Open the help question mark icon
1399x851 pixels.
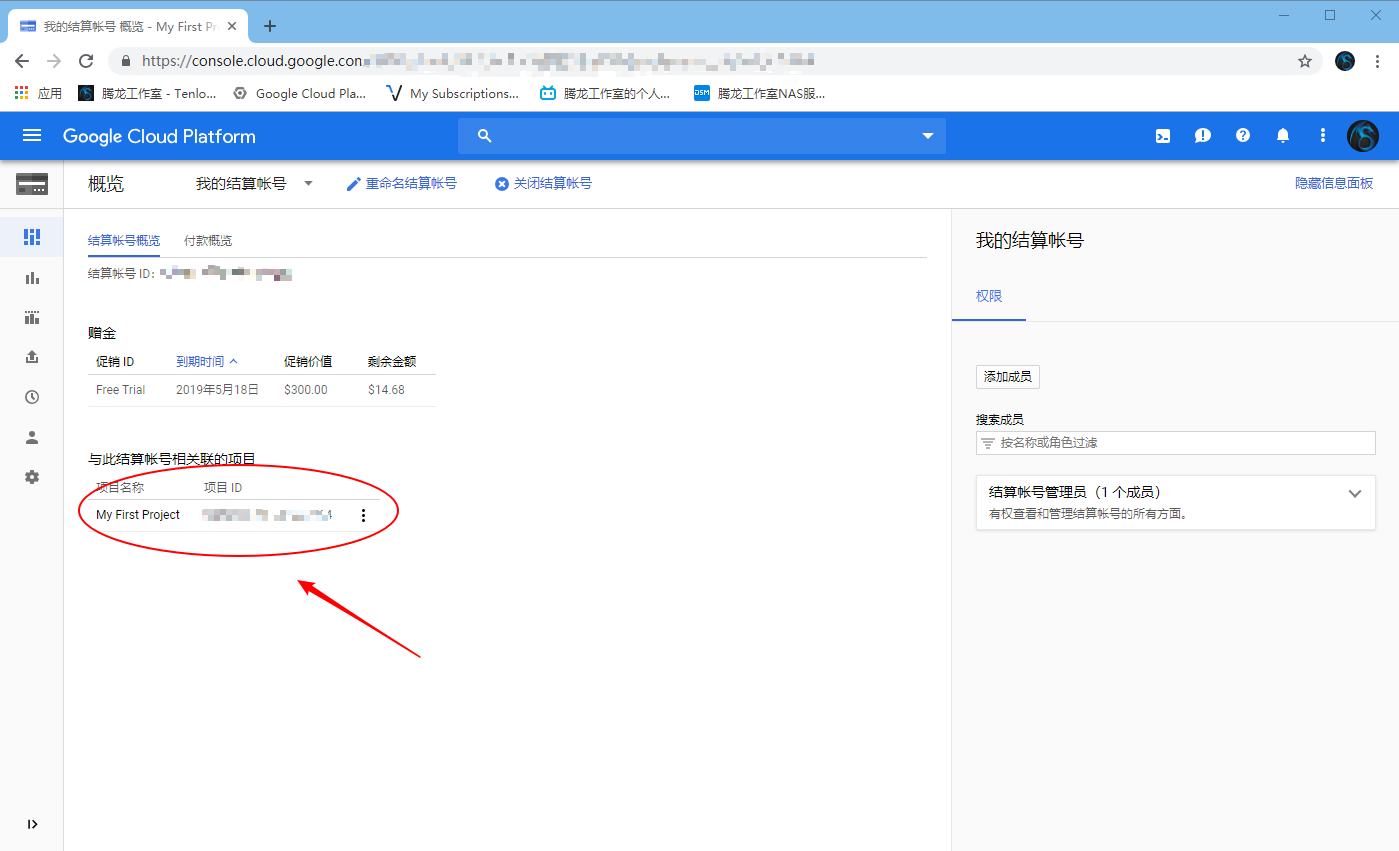tap(1243, 136)
